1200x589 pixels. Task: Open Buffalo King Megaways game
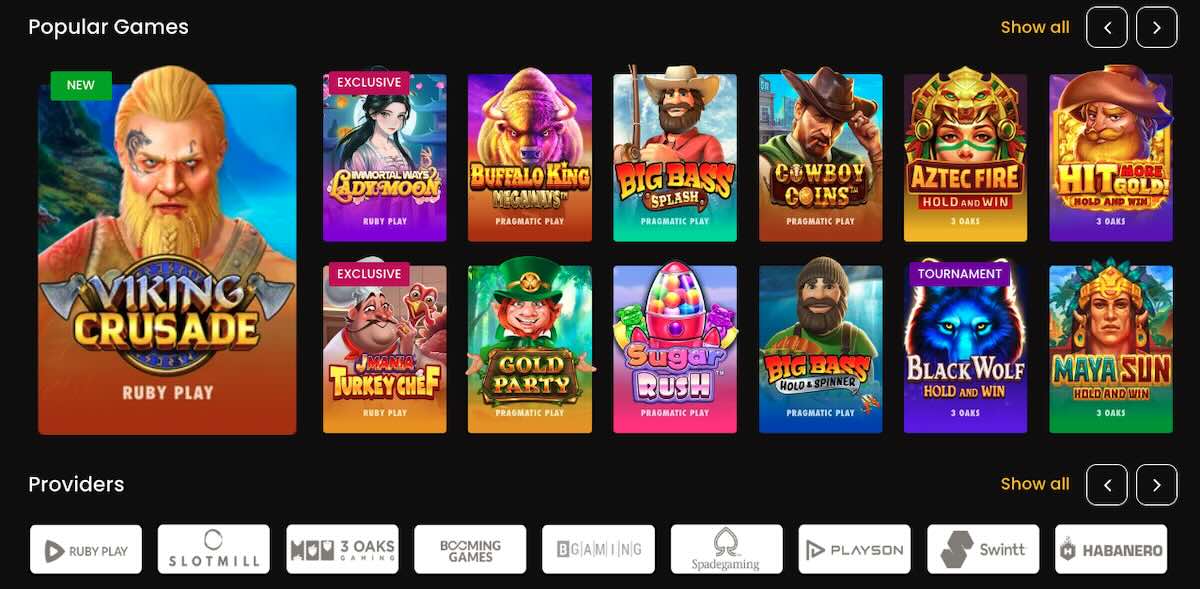[x=530, y=158]
